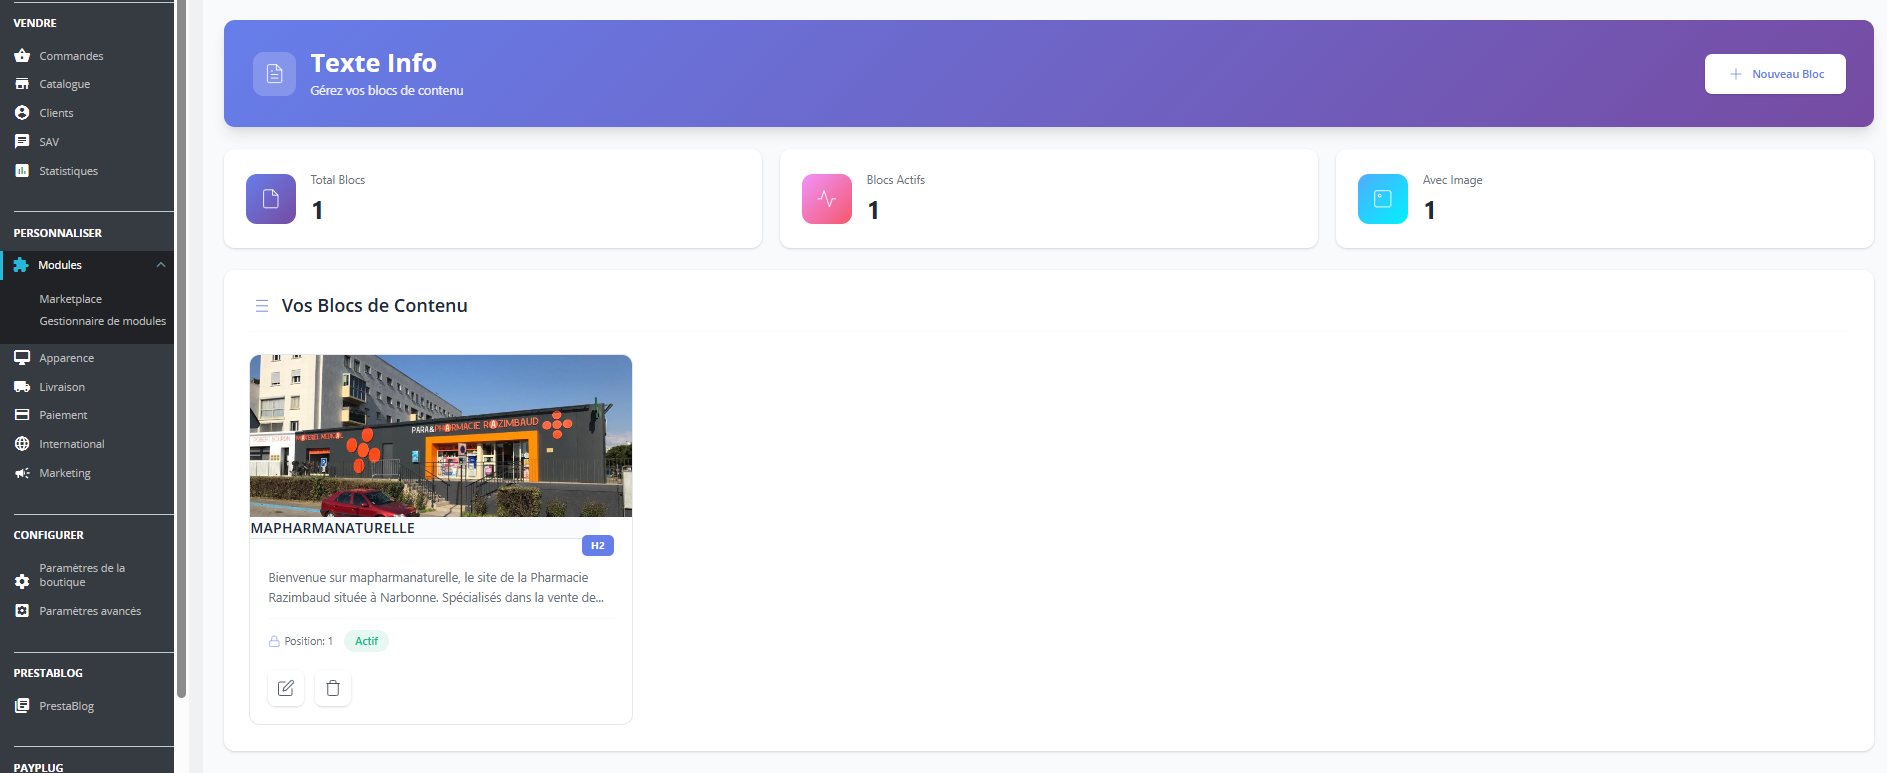
Task: Click the edit pencil icon on block card
Action: point(286,688)
